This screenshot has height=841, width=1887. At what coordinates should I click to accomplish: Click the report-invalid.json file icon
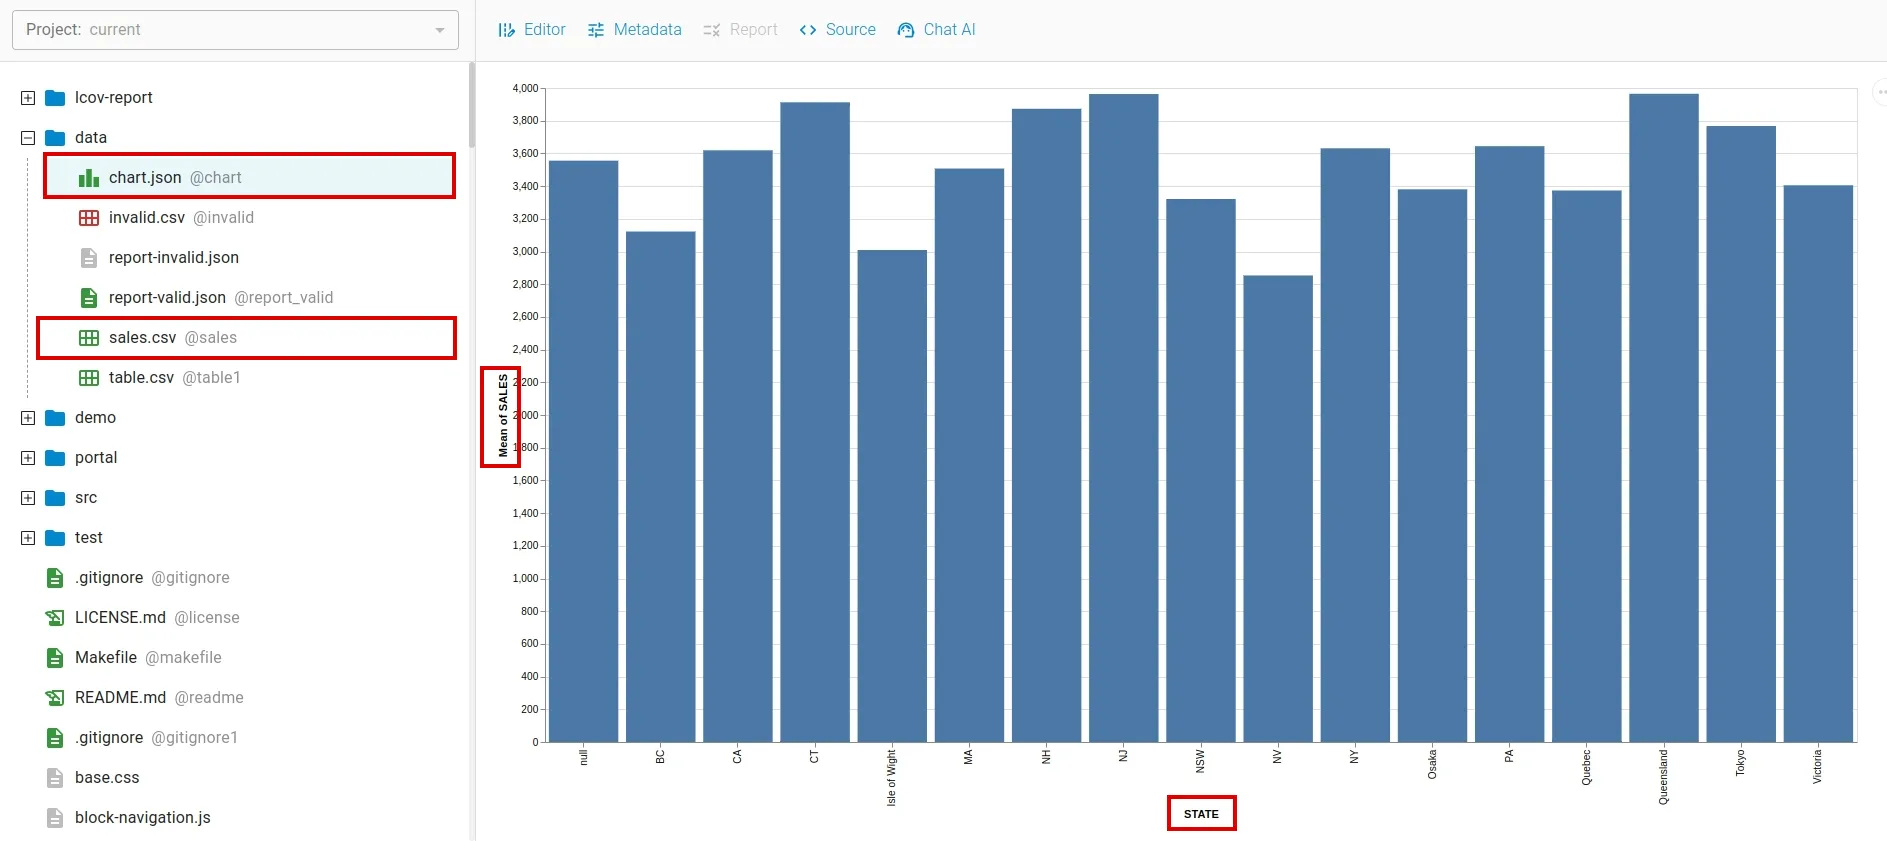89,258
